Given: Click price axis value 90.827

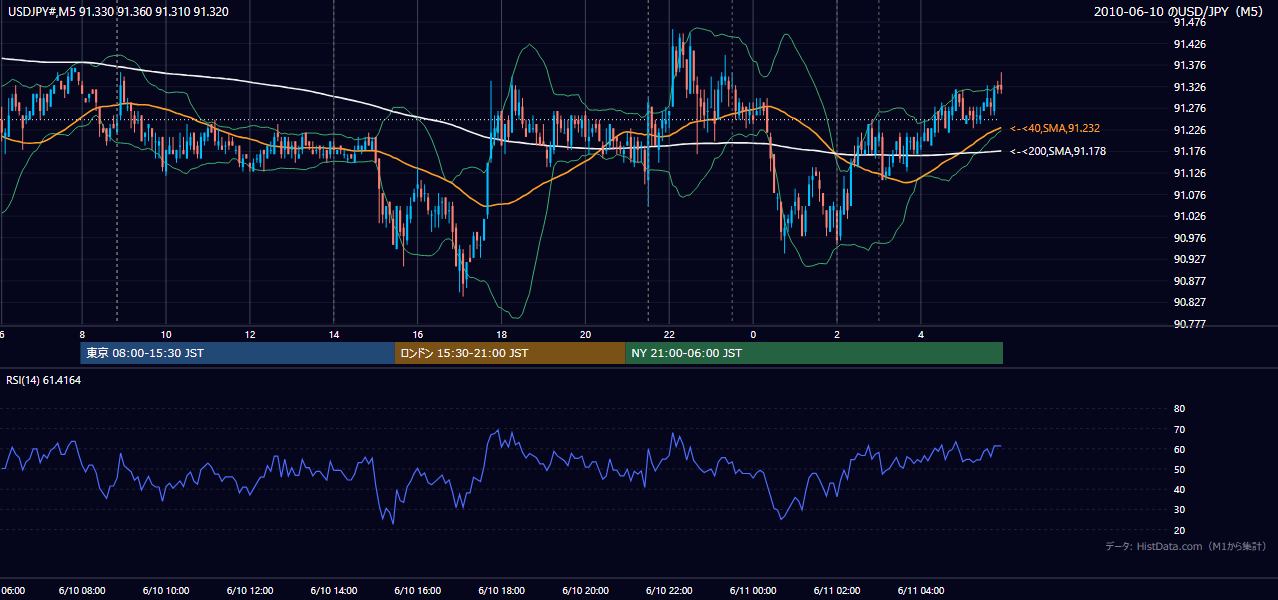Looking at the screenshot, I should 1189,302.
